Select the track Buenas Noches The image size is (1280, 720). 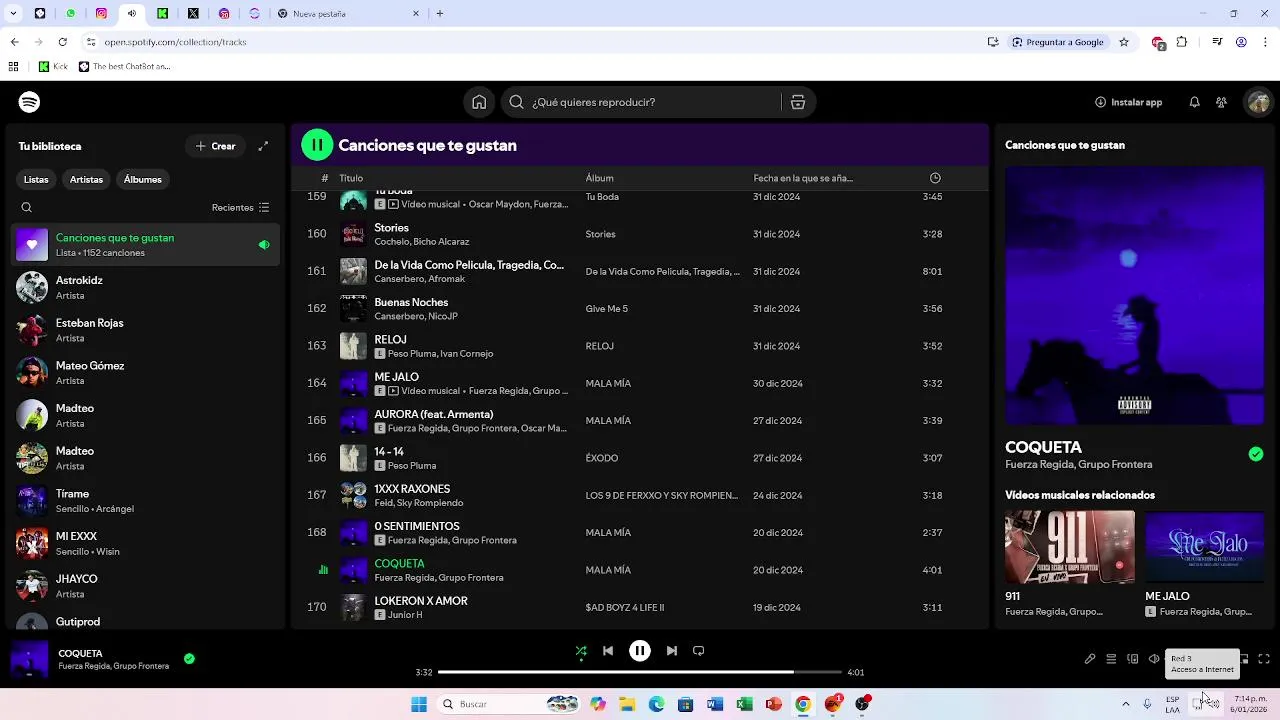[640, 309]
